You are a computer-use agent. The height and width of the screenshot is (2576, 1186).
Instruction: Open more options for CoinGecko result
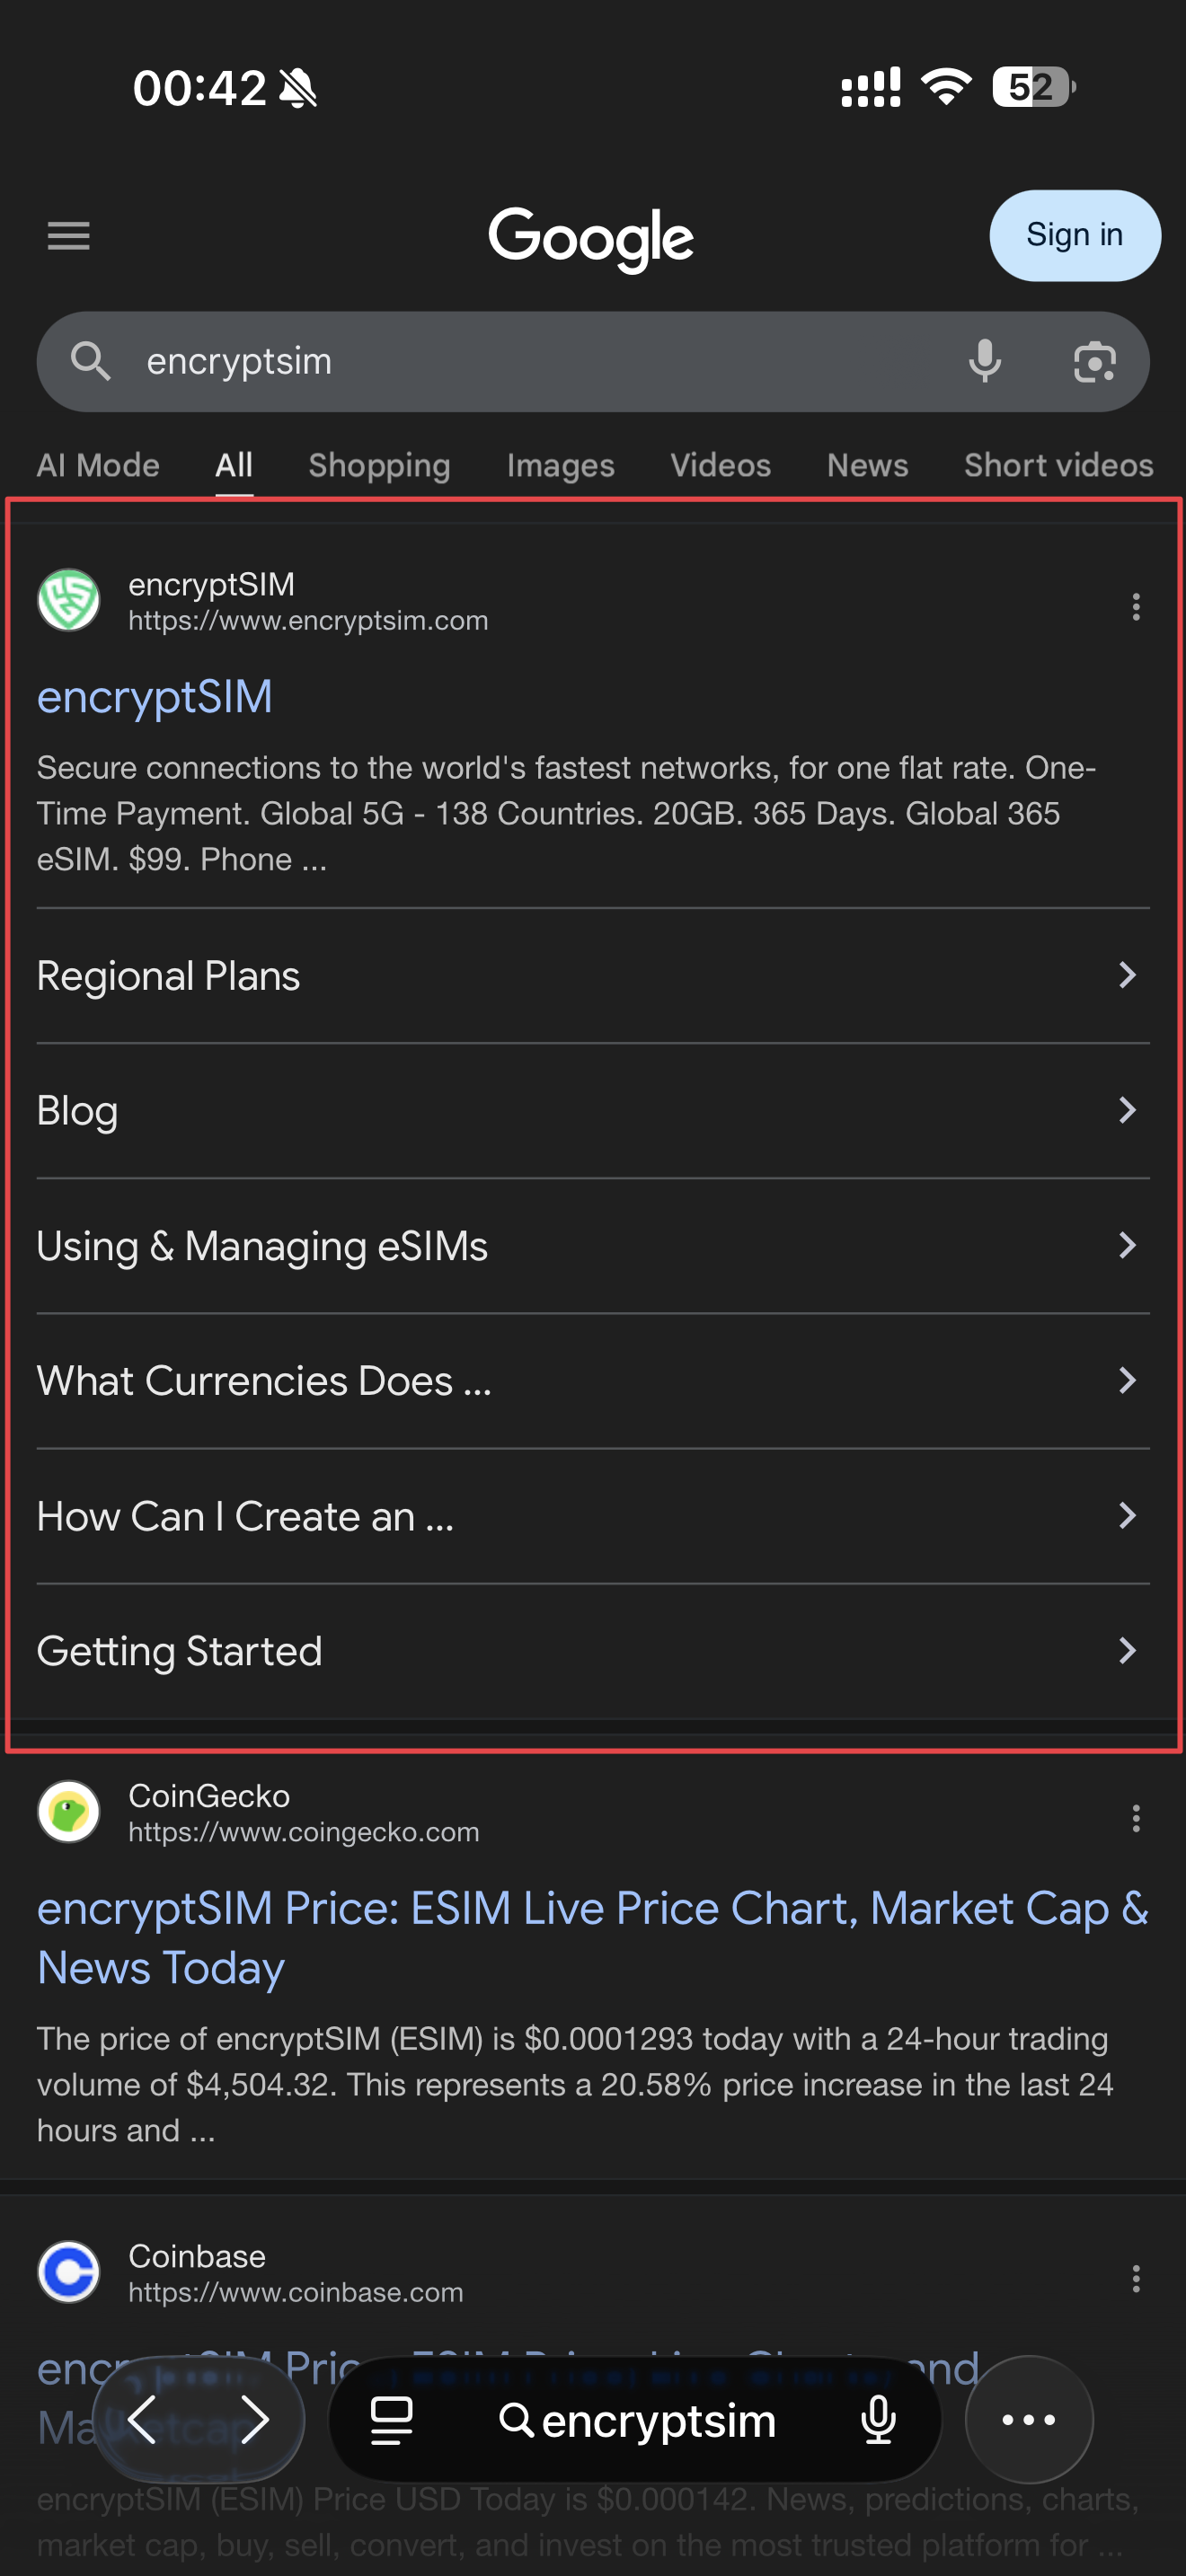[x=1135, y=1818]
